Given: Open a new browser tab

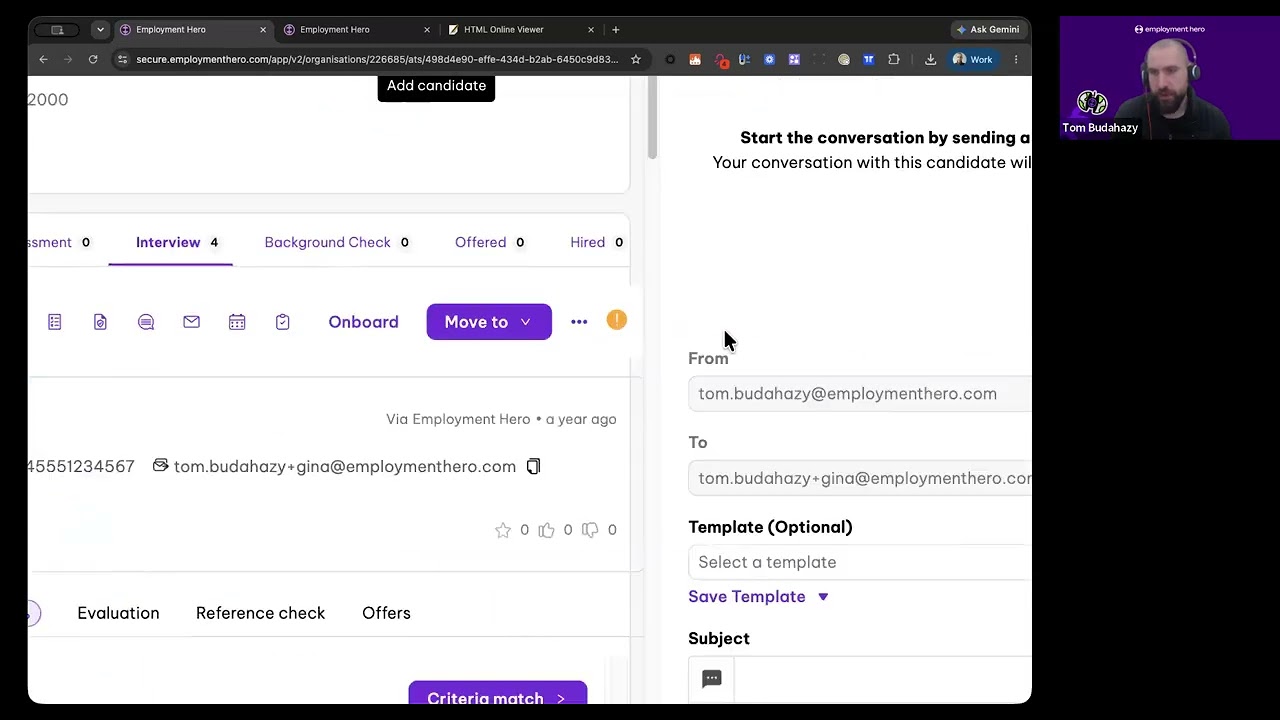Looking at the screenshot, I should (x=616, y=30).
